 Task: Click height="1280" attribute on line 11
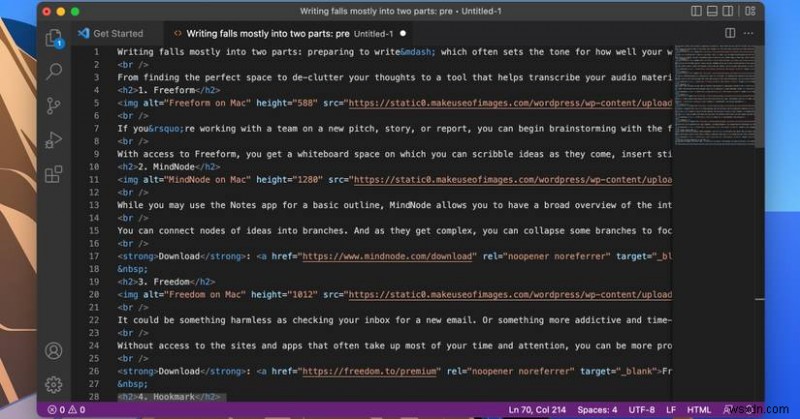289,180
